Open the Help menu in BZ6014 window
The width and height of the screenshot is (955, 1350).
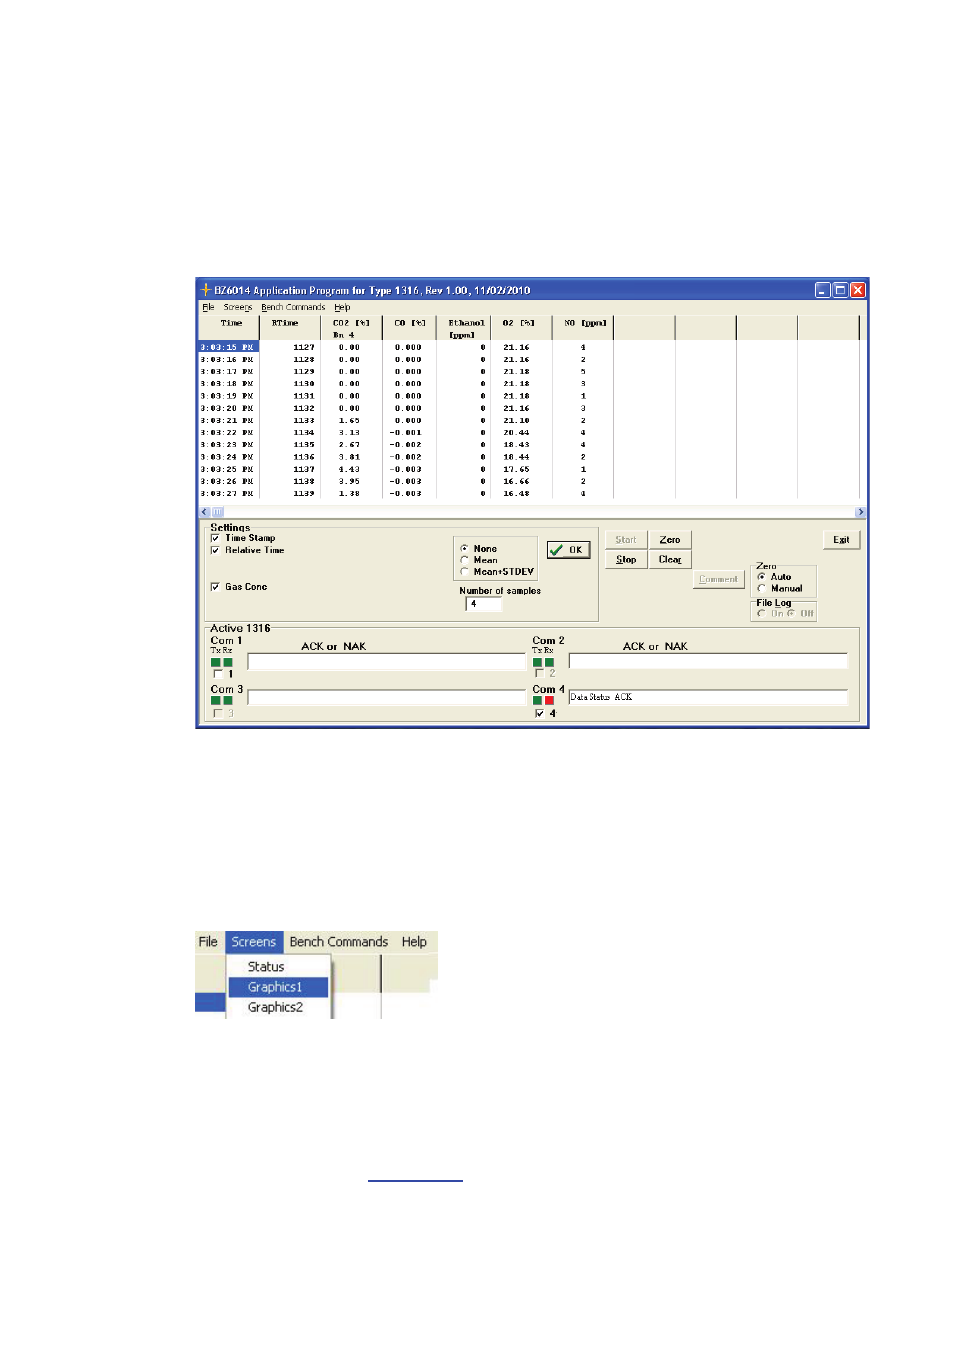(x=342, y=307)
